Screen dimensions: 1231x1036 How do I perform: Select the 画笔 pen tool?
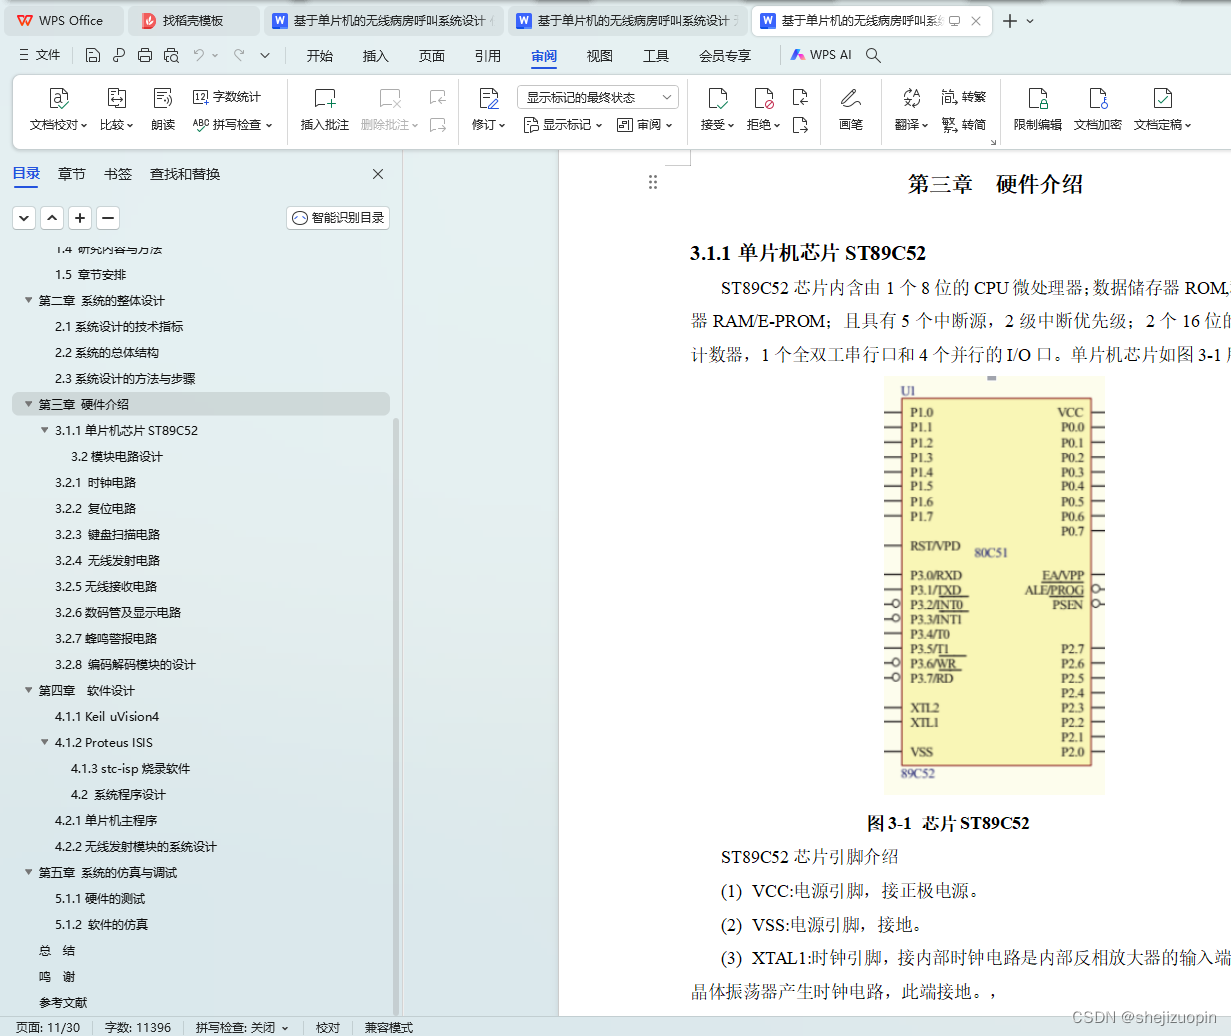coord(851,109)
